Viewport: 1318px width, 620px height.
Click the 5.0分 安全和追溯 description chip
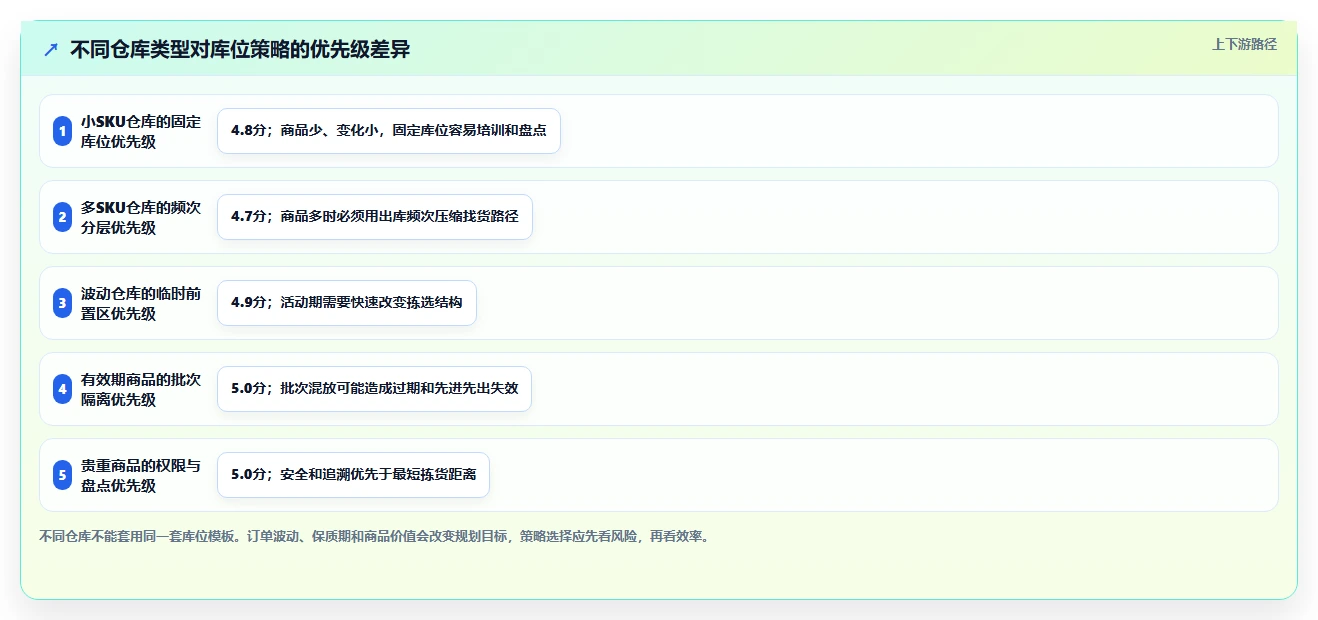pos(353,475)
